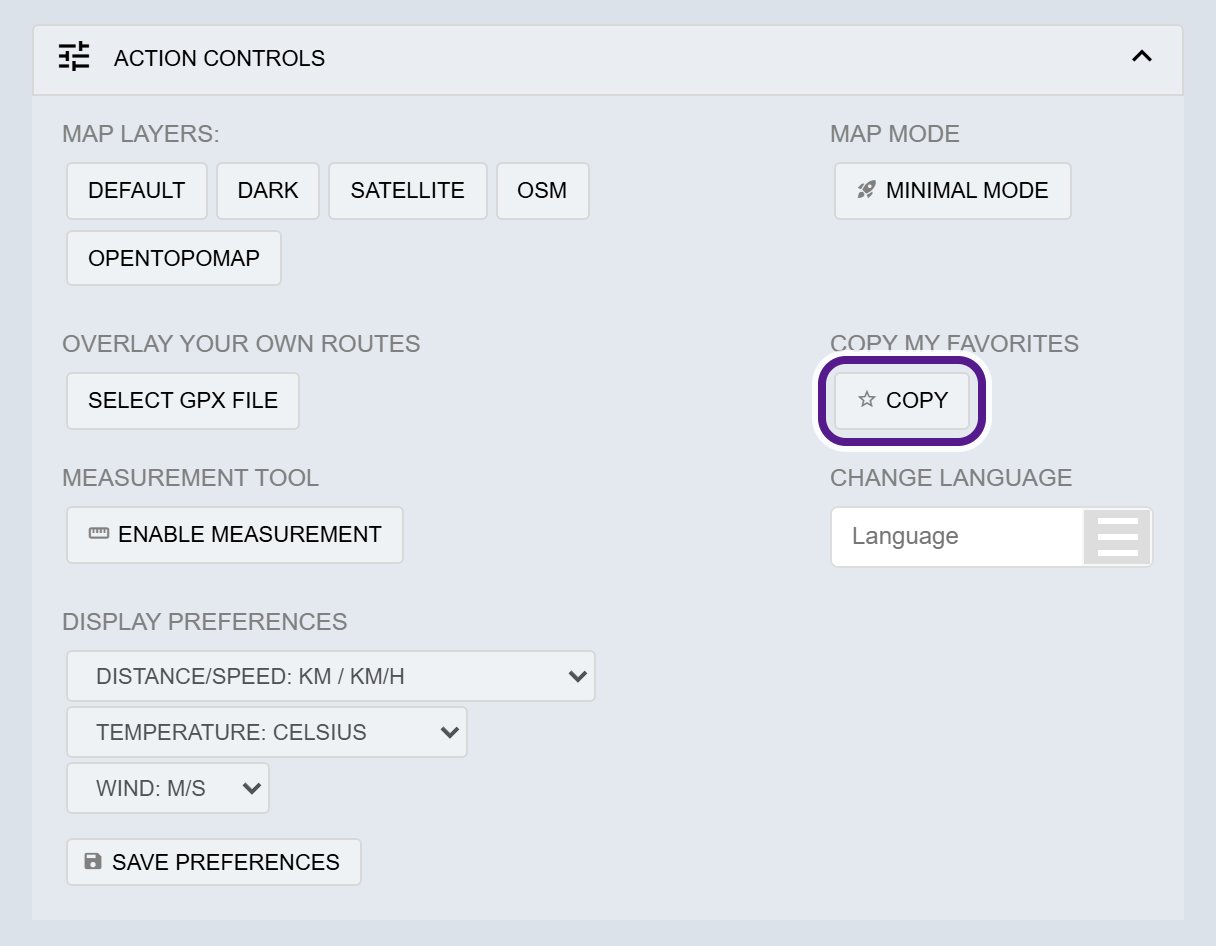
Task: Open the Distance/Speed units dropdown
Action: 331,677
